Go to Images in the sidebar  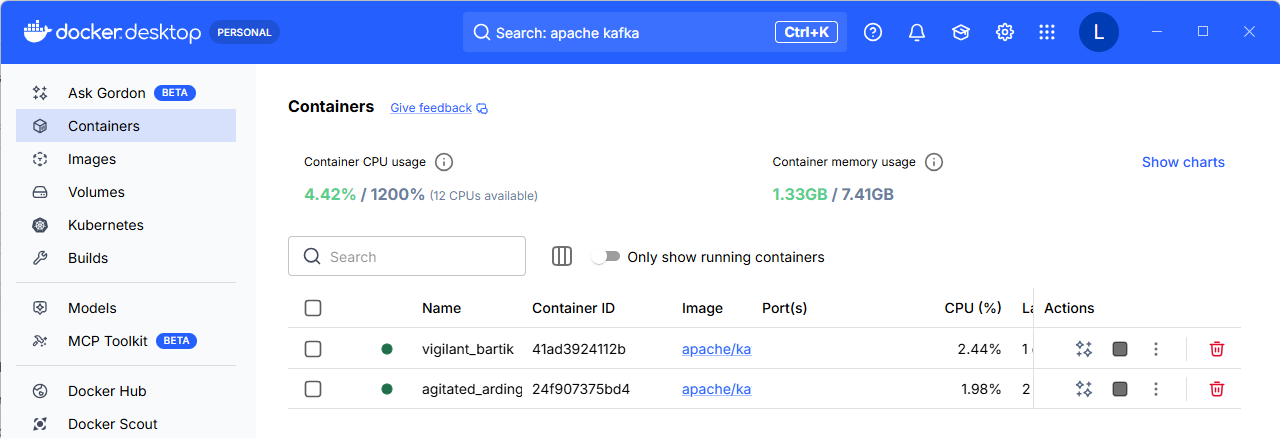coord(92,159)
